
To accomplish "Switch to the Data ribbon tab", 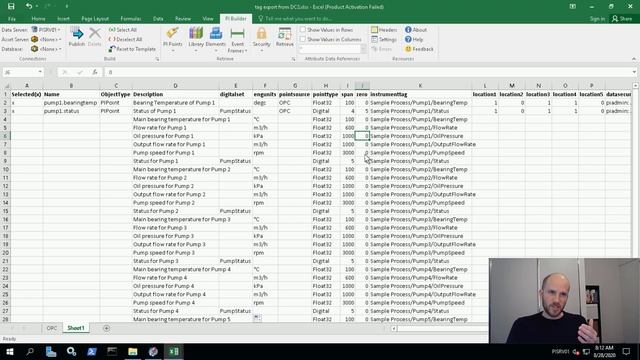I will pyautogui.click(x=158, y=19).
